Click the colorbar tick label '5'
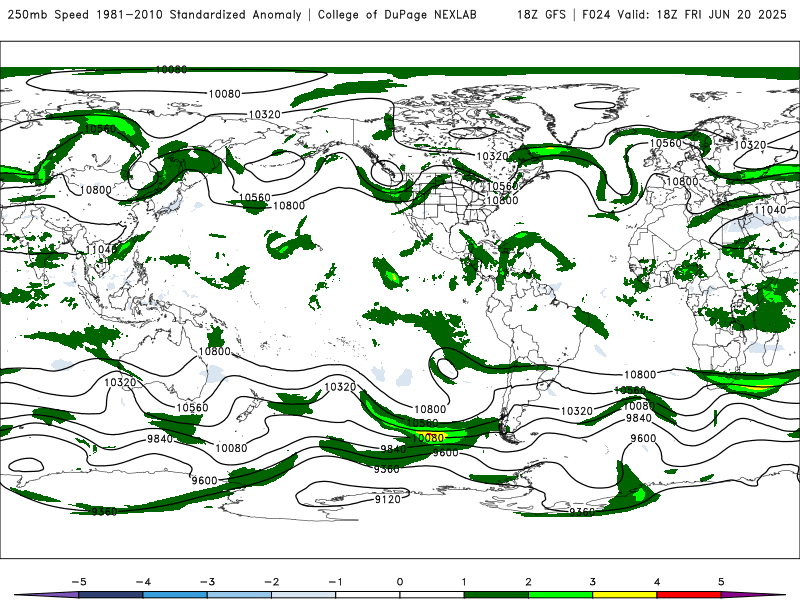This screenshot has height=600, width=800. point(721,582)
